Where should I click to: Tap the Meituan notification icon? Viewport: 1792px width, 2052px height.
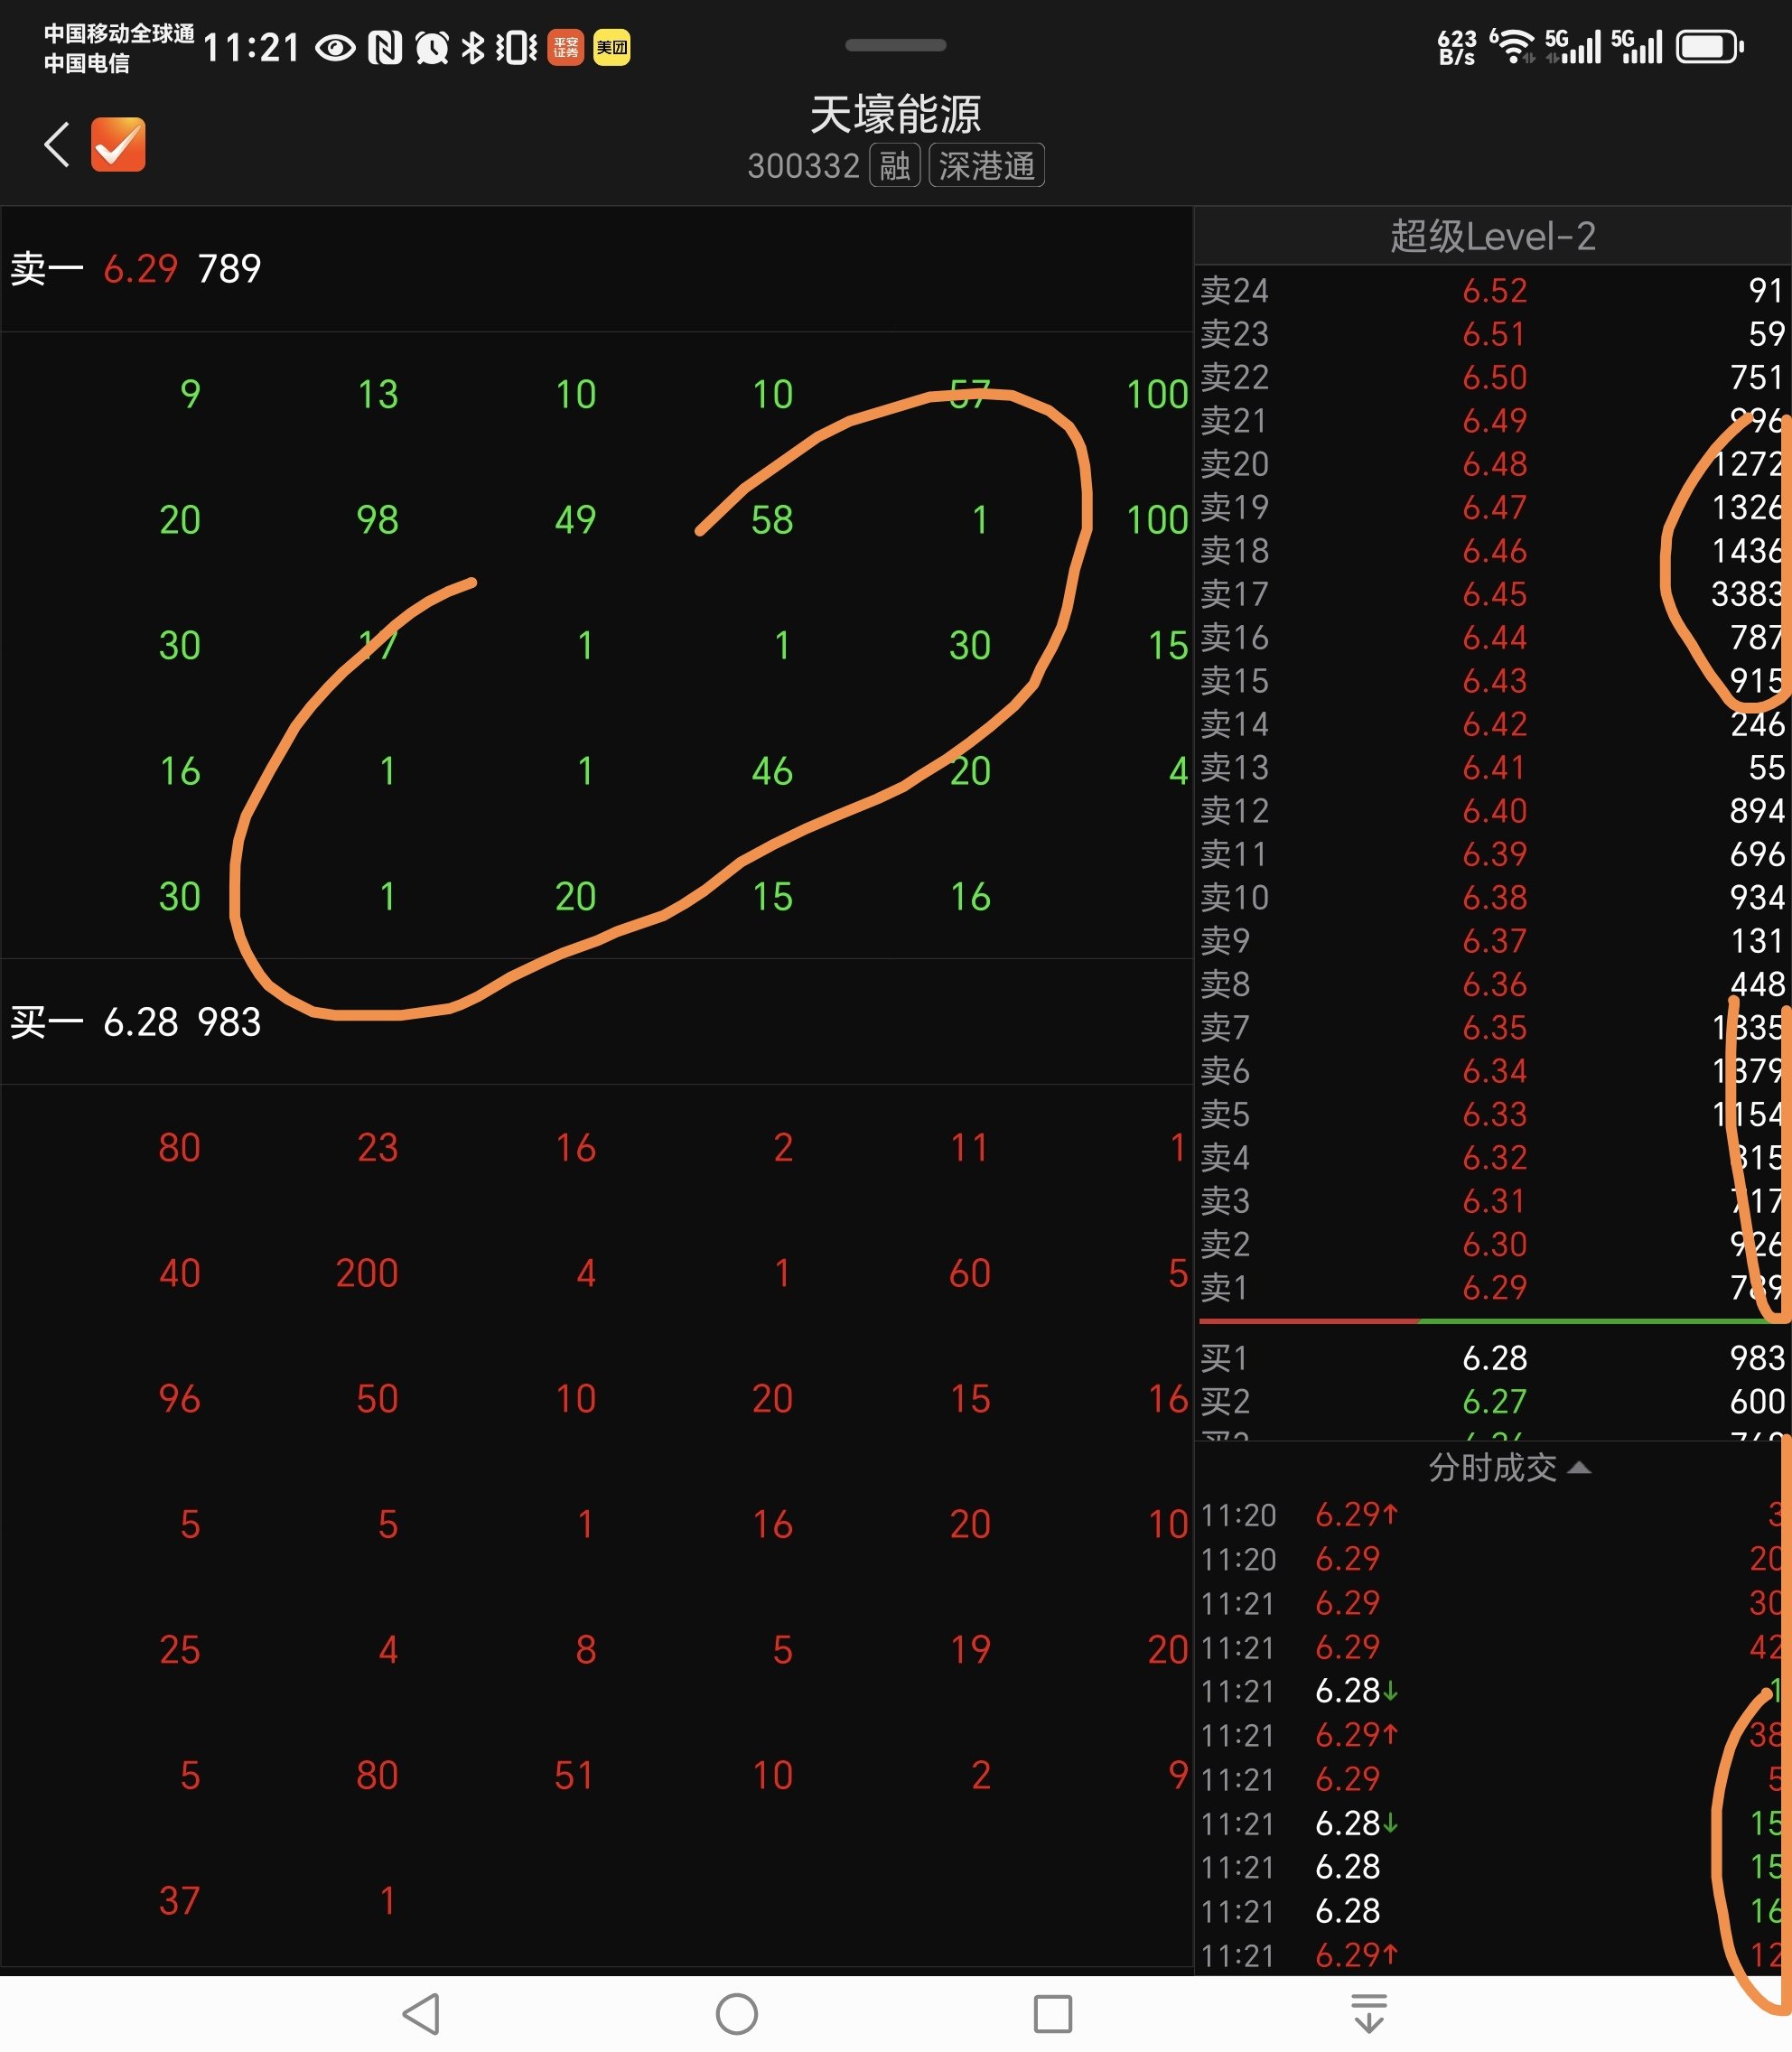(611, 47)
